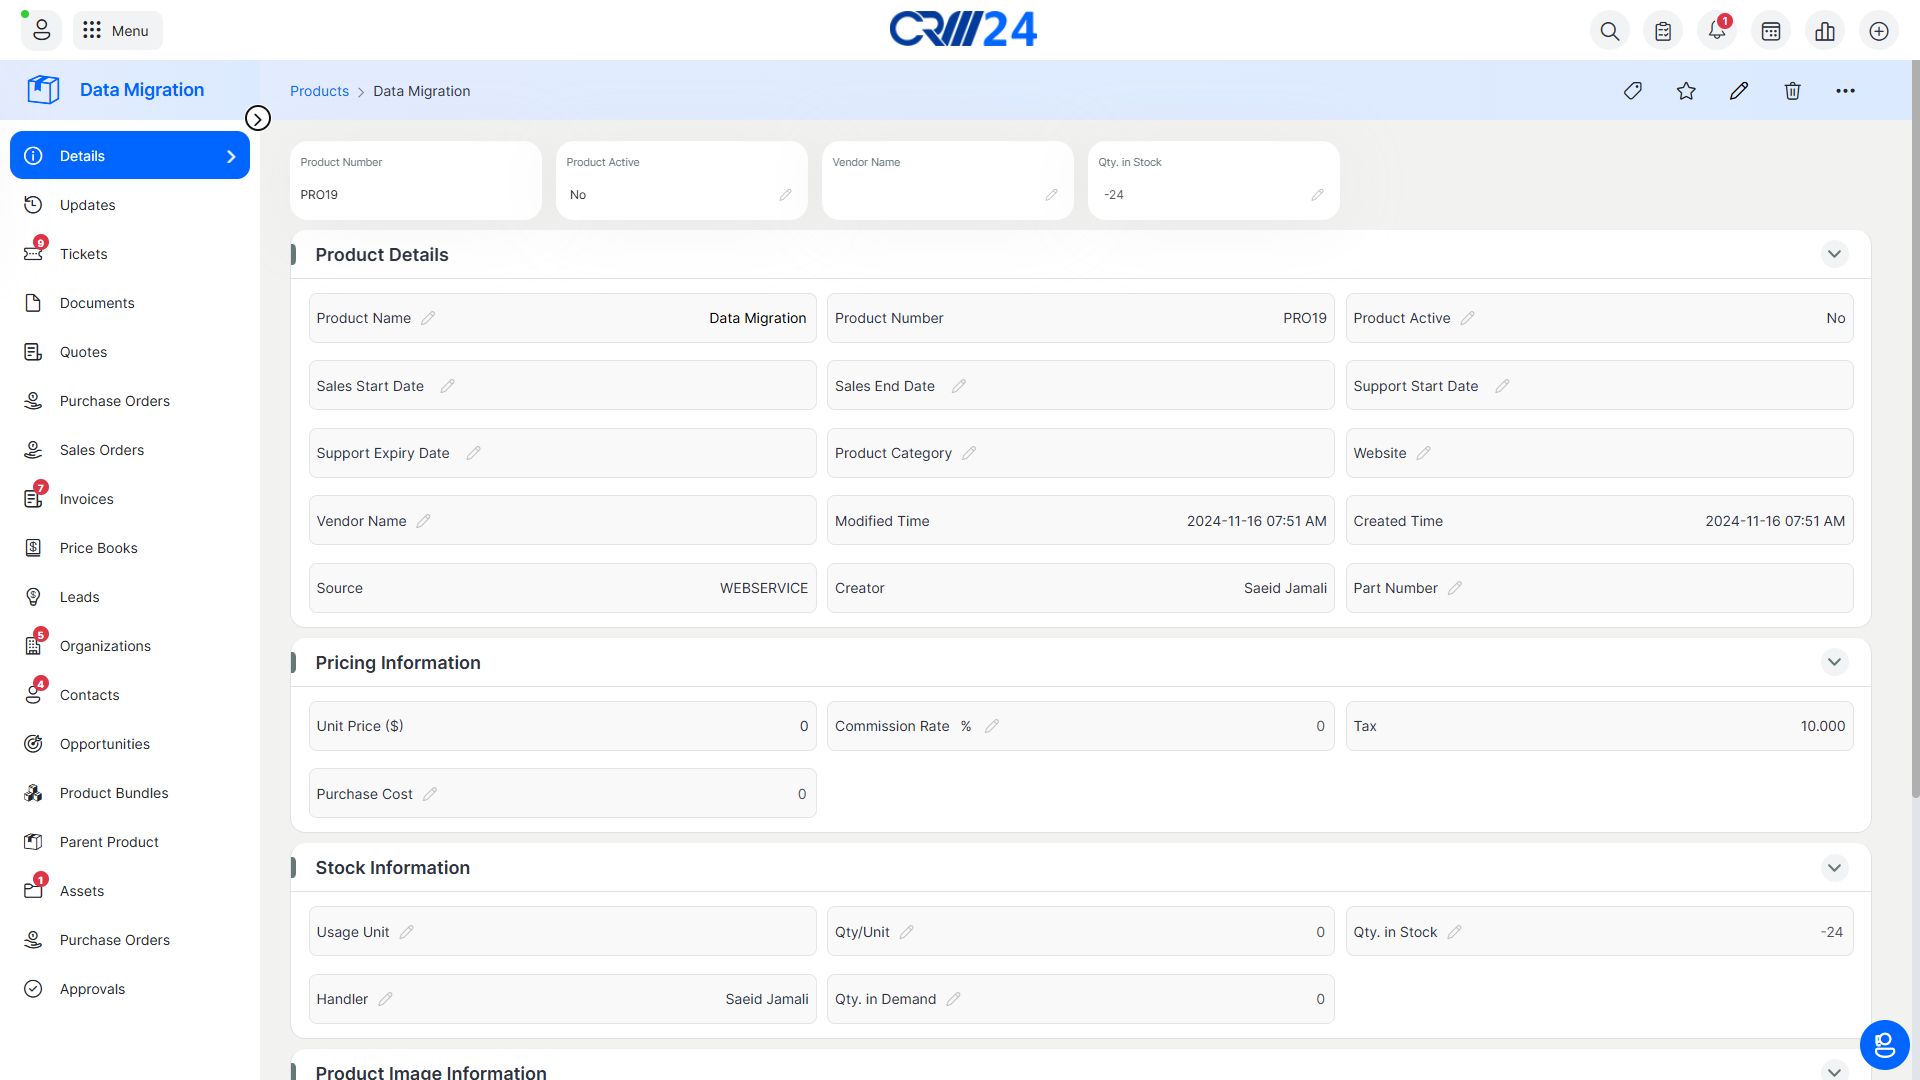Go to Invoices in the sidebar
The image size is (1920, 1080).
[x=86, y=499]
